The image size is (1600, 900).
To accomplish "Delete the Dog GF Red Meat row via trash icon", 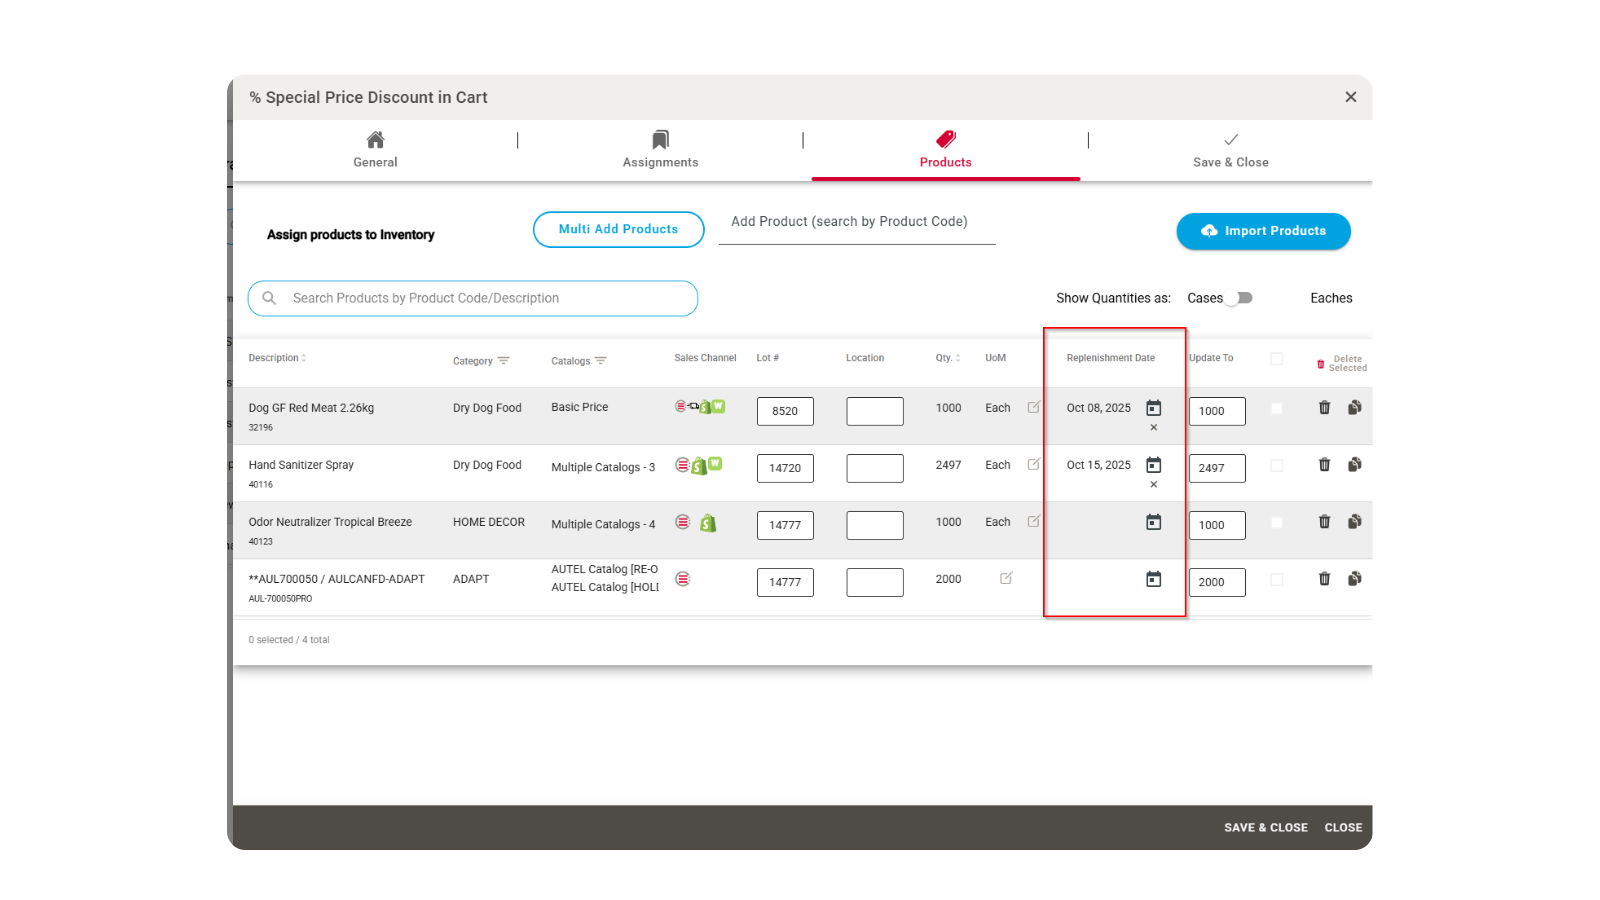I will [1324, 408].
